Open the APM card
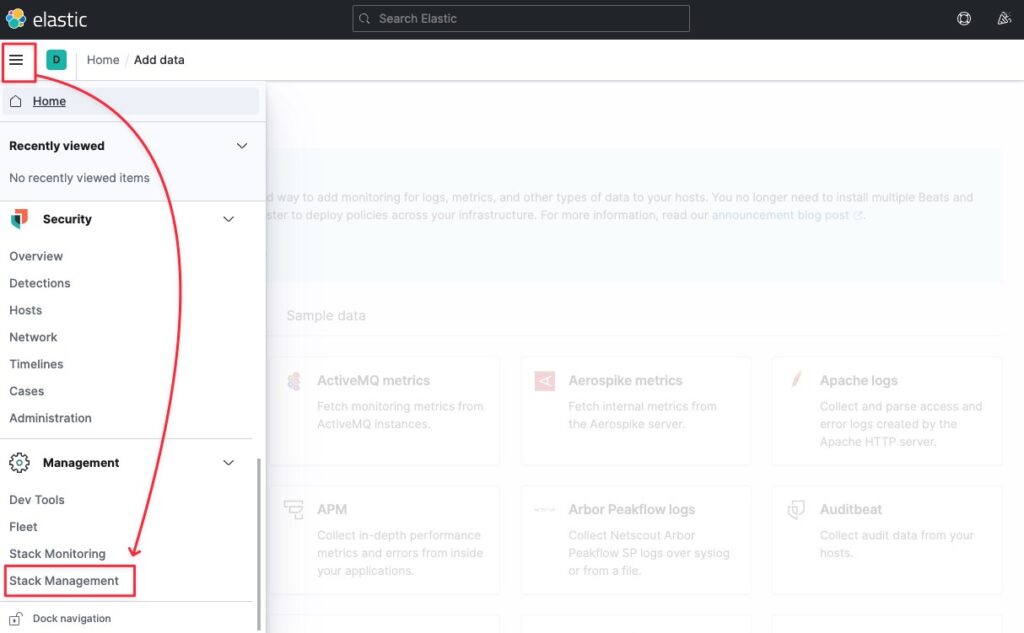The height and width of the screenshot is (633, 1024). 385,540
